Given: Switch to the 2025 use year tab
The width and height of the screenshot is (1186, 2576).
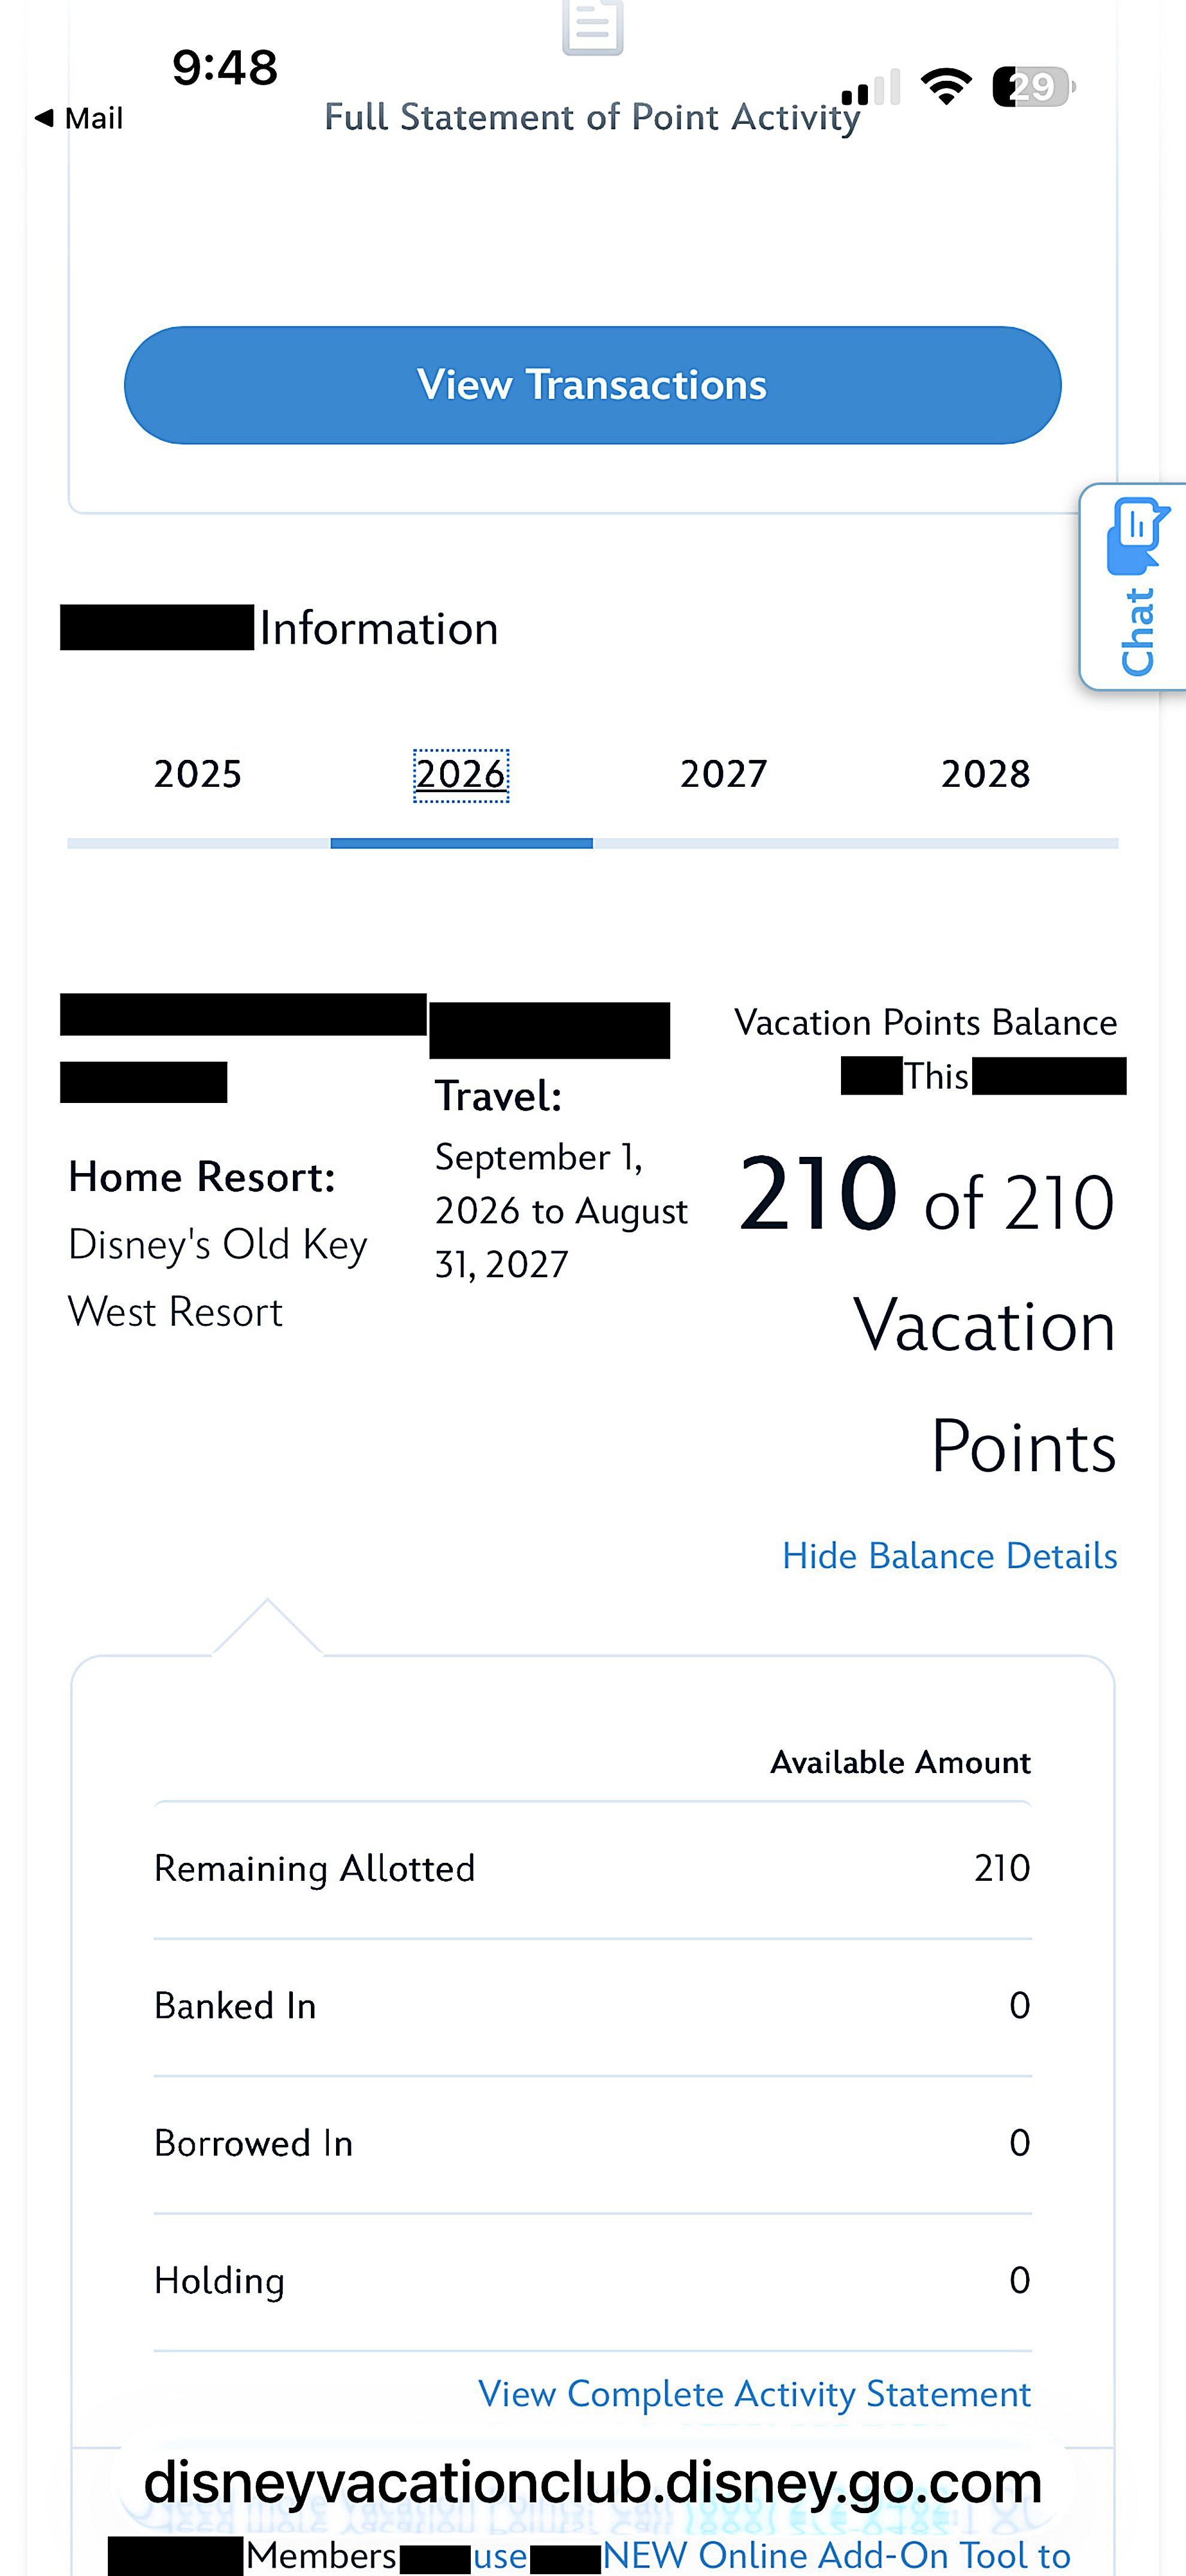Looking at the screenshot, I should pos(198,774).
